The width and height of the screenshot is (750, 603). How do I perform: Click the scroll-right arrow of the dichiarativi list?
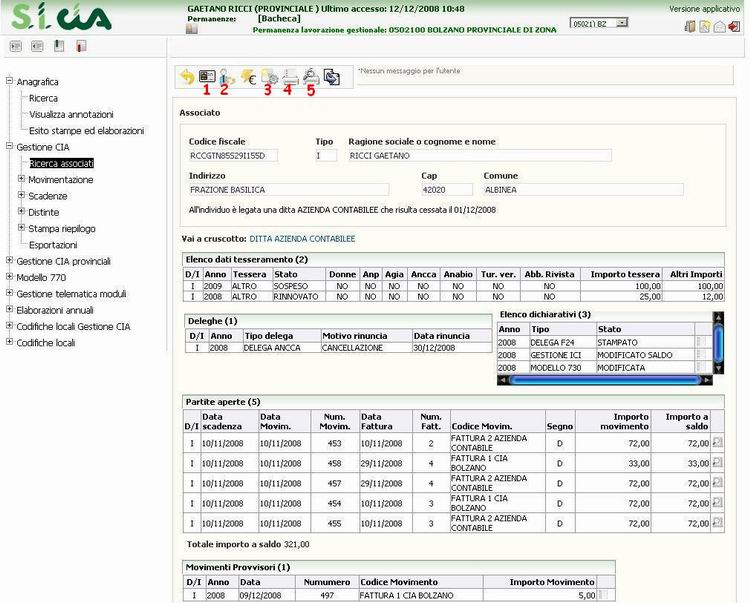[706, 380]
